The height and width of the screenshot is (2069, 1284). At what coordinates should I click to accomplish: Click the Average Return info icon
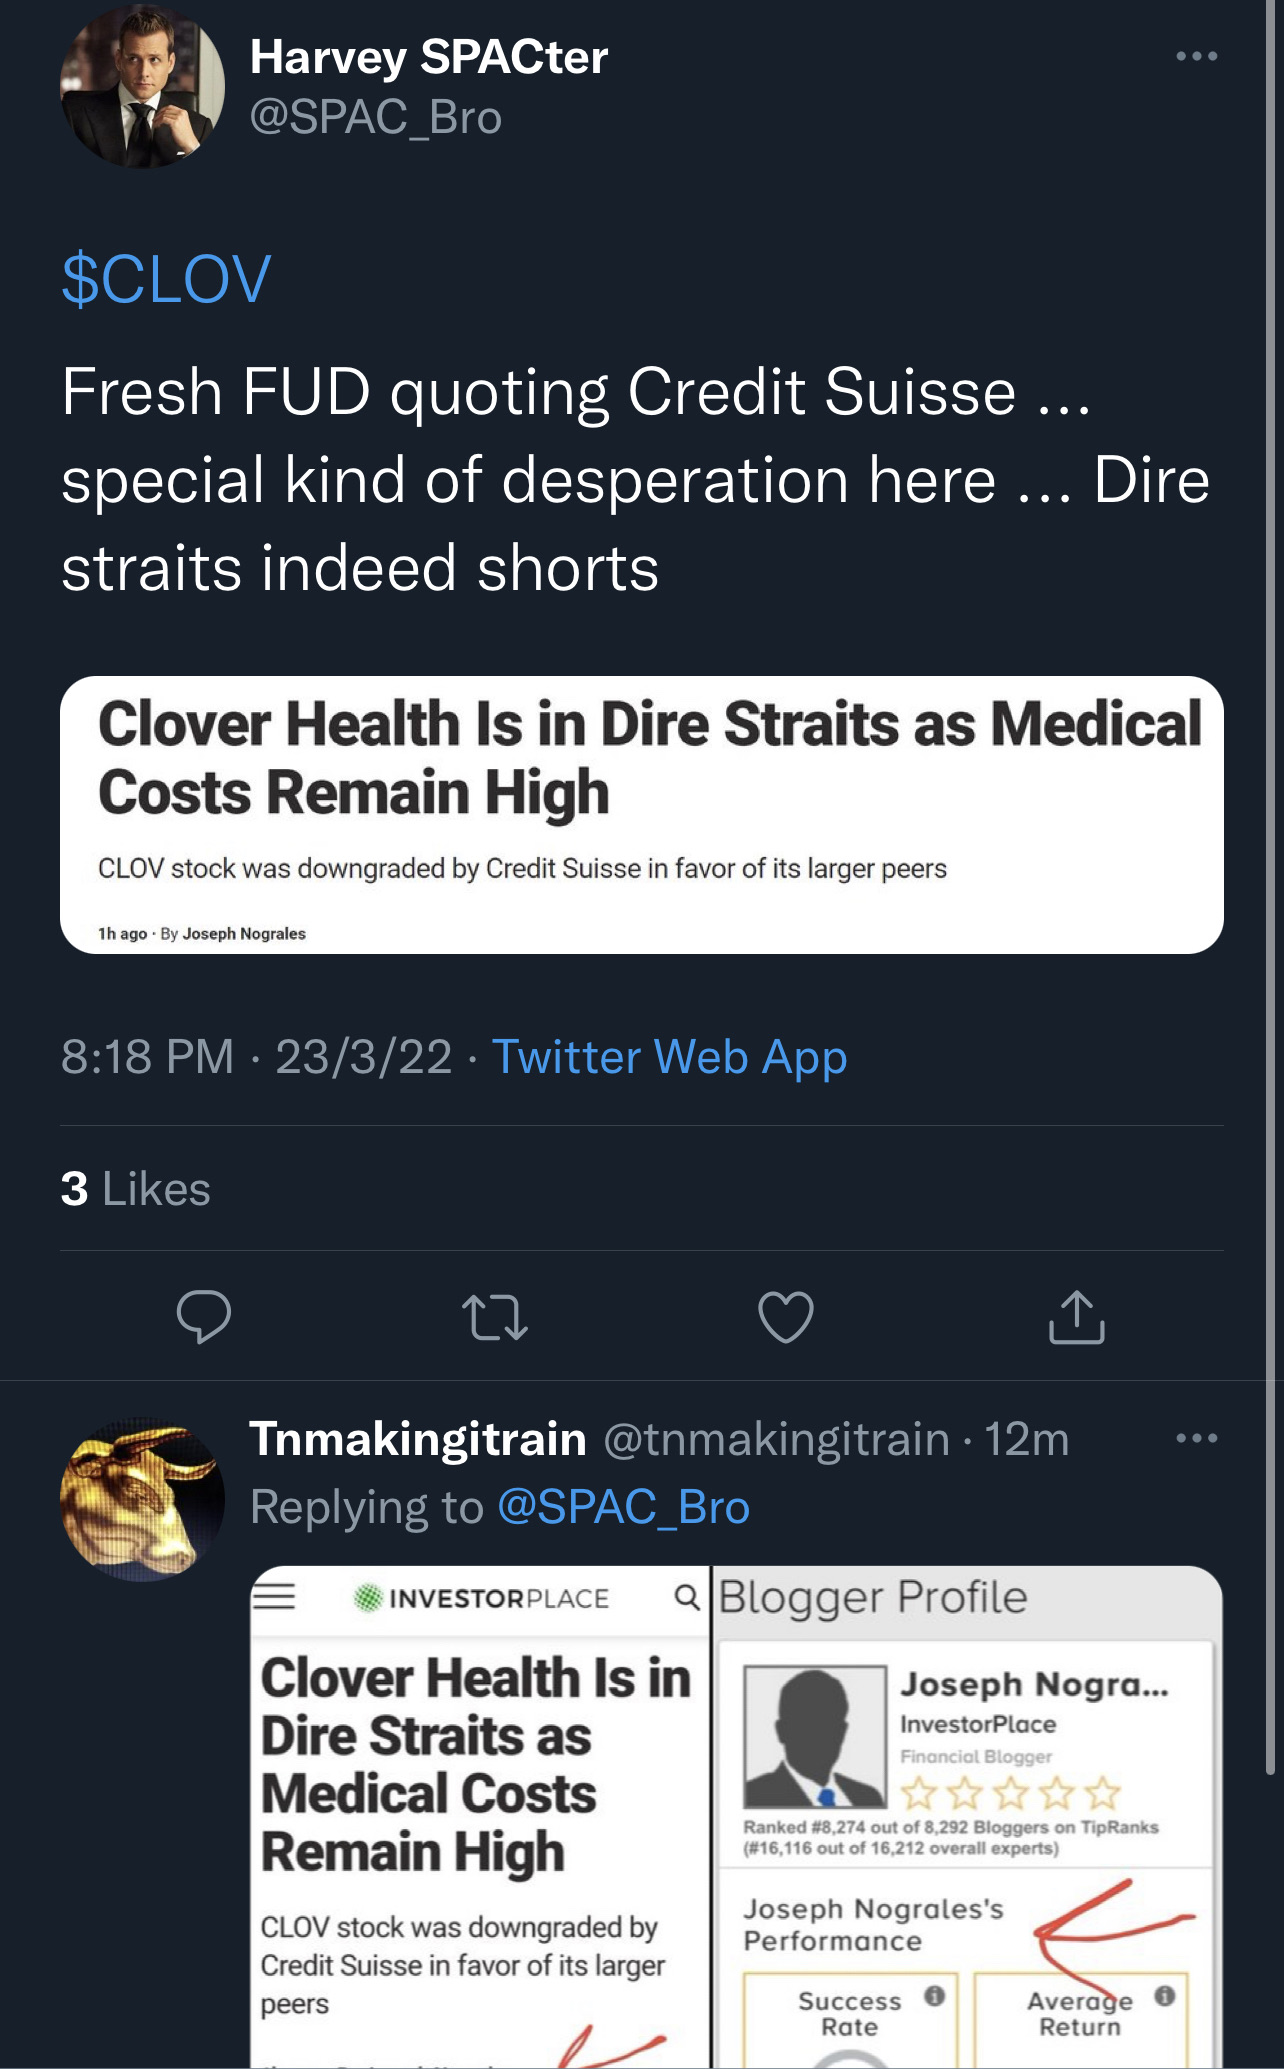[x=1164, y=1996]
